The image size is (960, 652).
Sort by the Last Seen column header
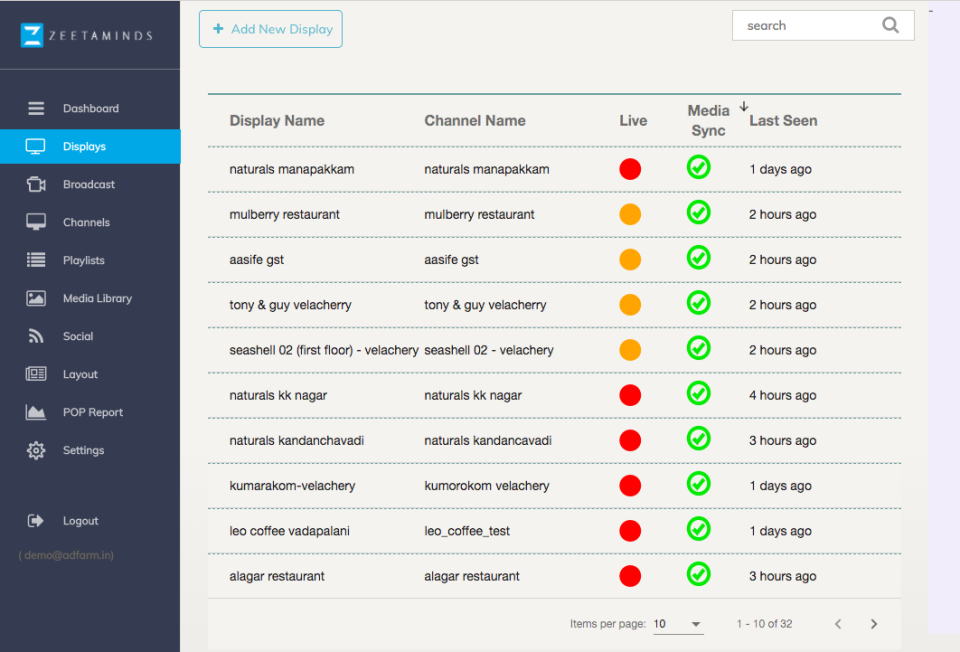pyautogui.click(x=783, y=121)
